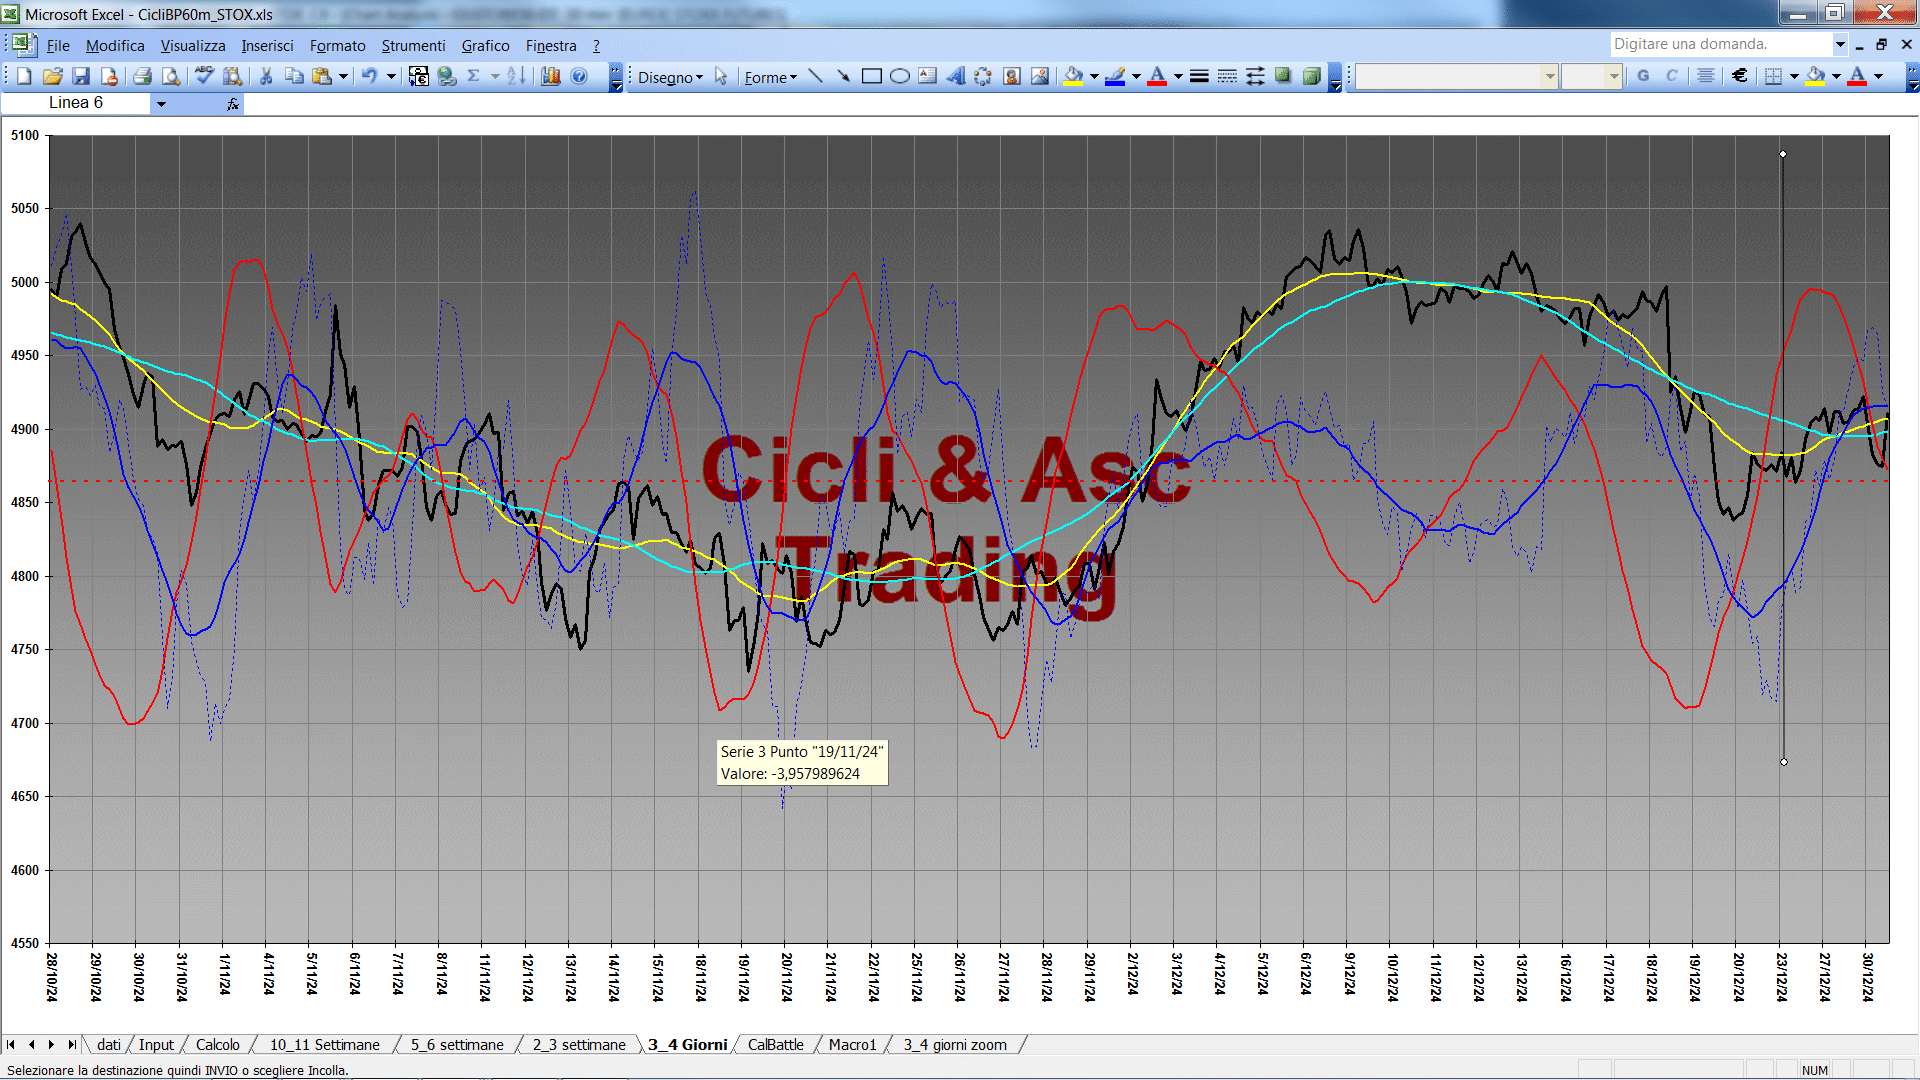The height and width of the screenshot is (1080, 1920).
Task: Pick the Select Objects arrow tool
Action: pyautogui.click(x=721, y=76)
